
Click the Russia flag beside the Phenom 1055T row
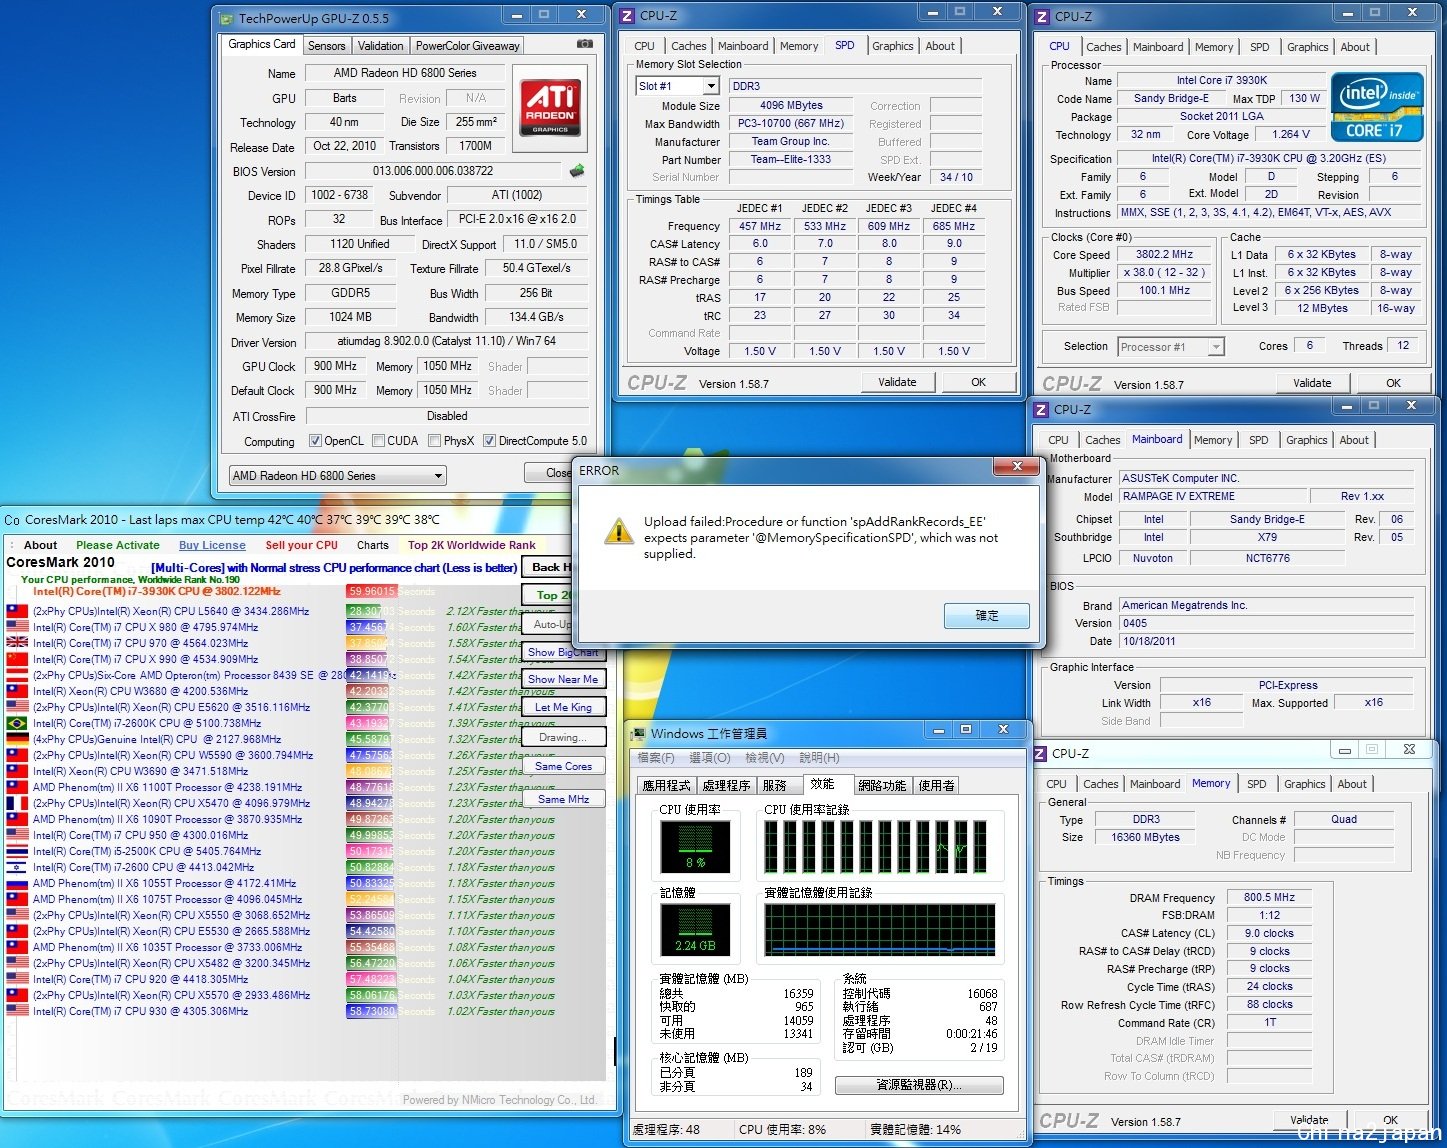pyautogui.click(x=17, y=883)
